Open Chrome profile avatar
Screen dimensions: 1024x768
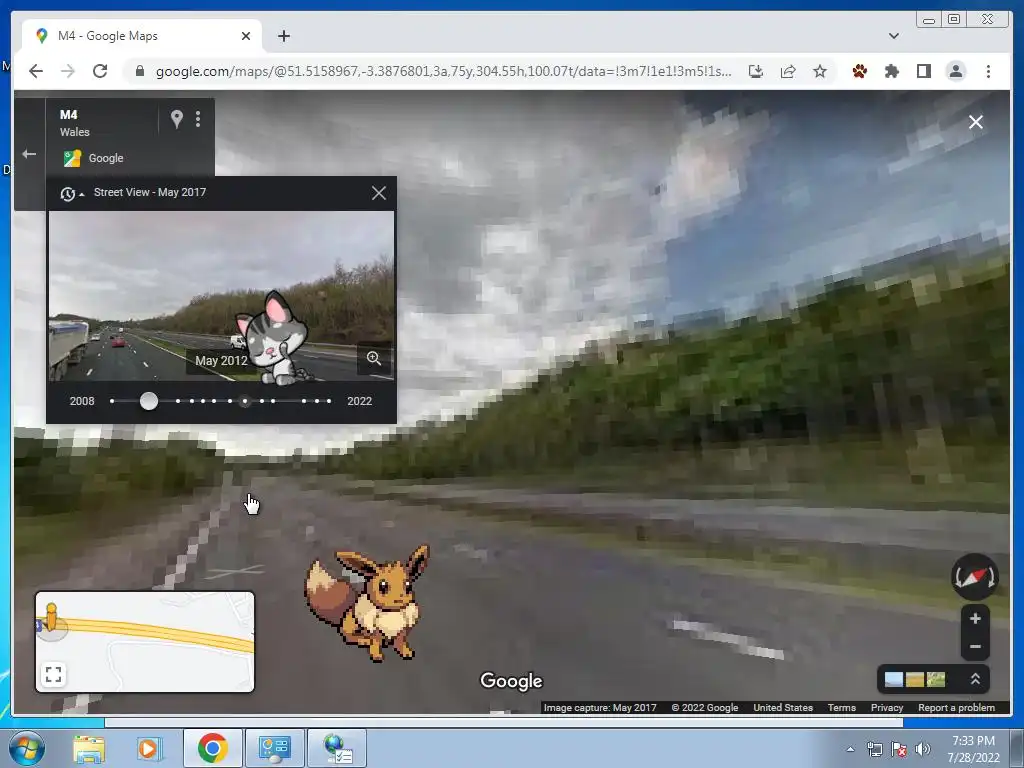tap(956, 71)
